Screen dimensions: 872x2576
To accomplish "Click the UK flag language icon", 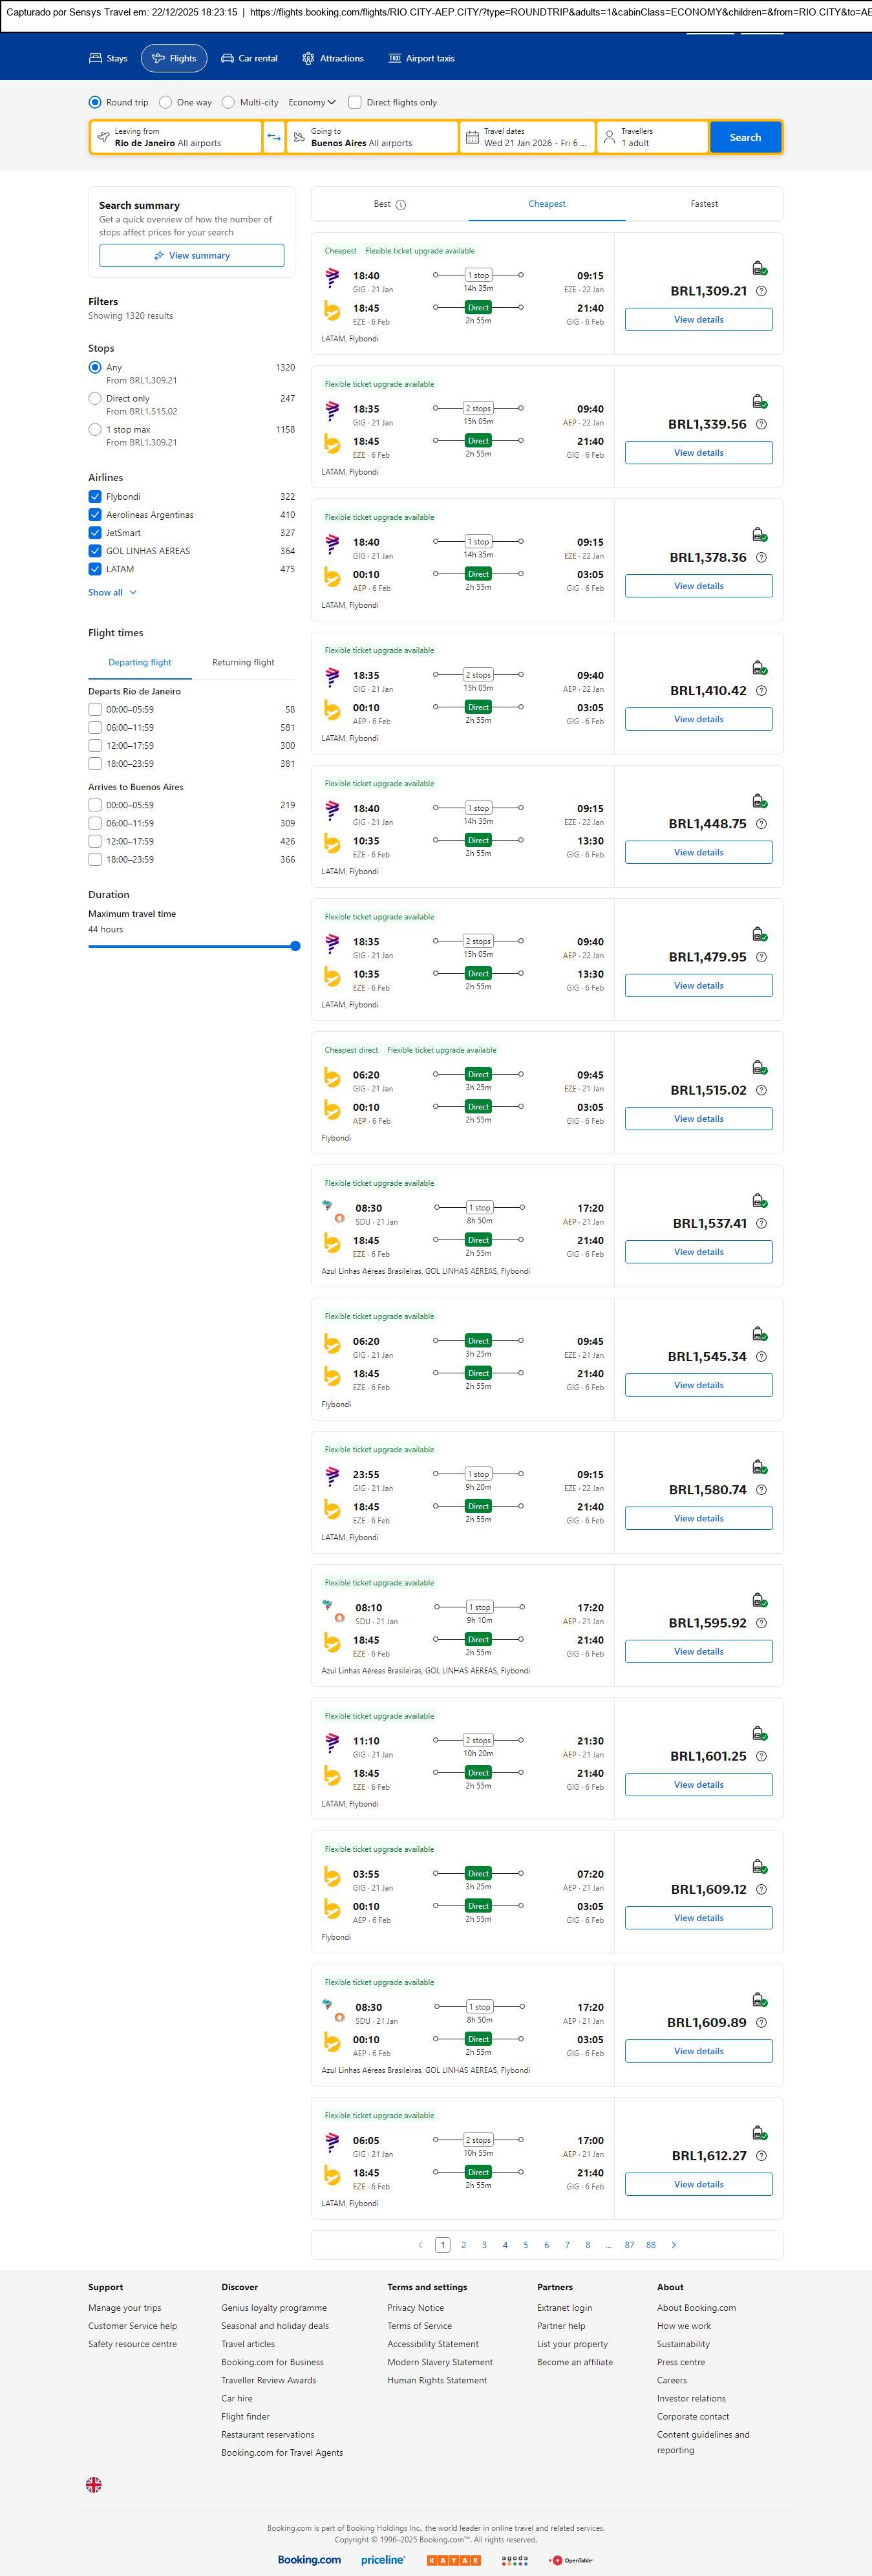I will pos(94,2484).
